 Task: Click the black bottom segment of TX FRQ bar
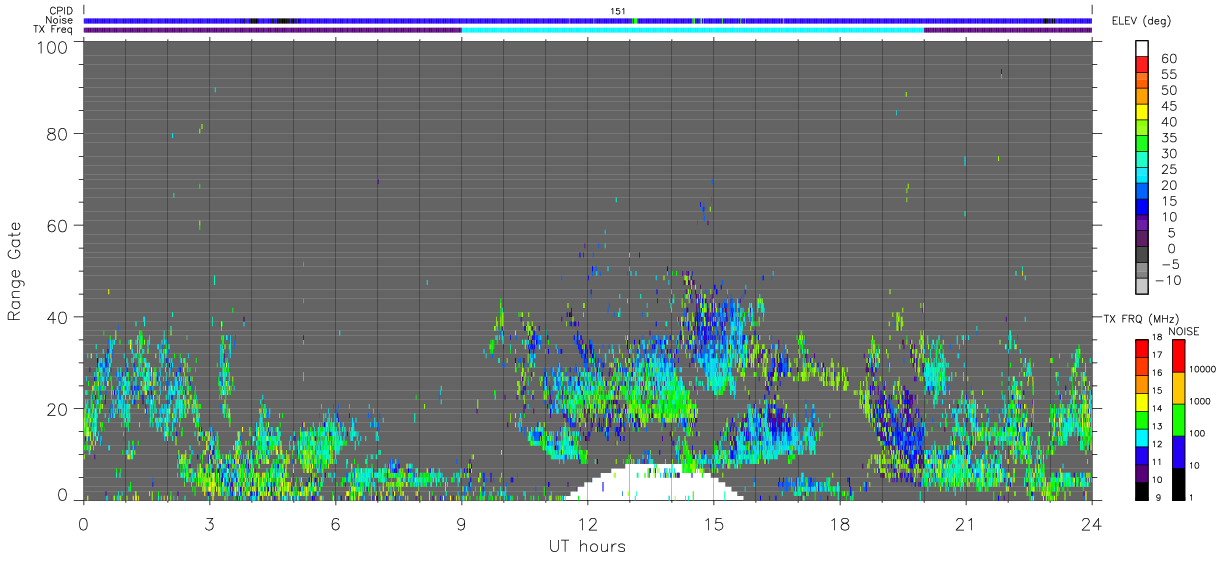pos(1141,491)
